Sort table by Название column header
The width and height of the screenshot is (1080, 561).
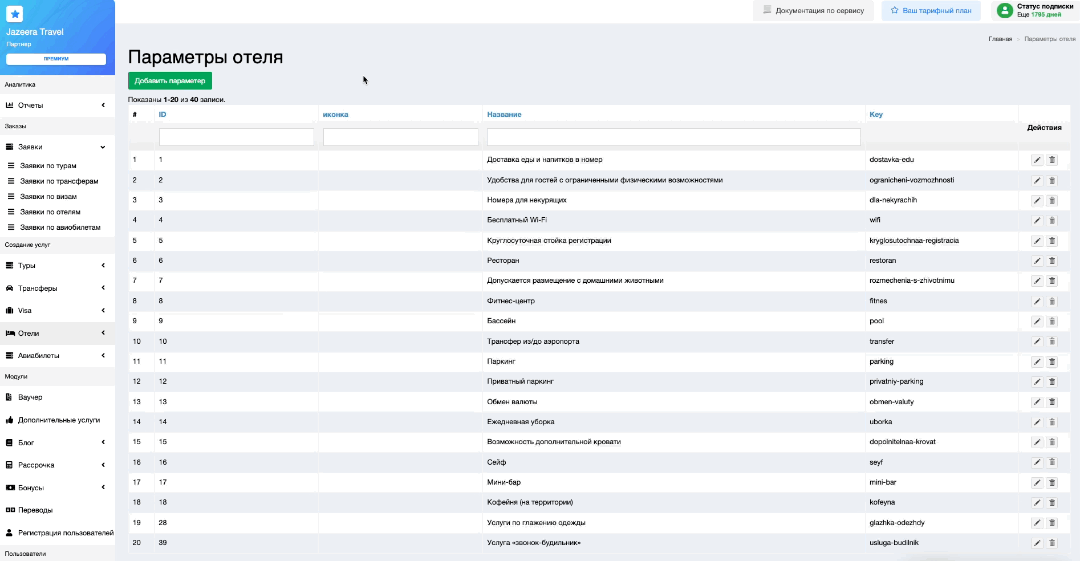tap(504, 115)
